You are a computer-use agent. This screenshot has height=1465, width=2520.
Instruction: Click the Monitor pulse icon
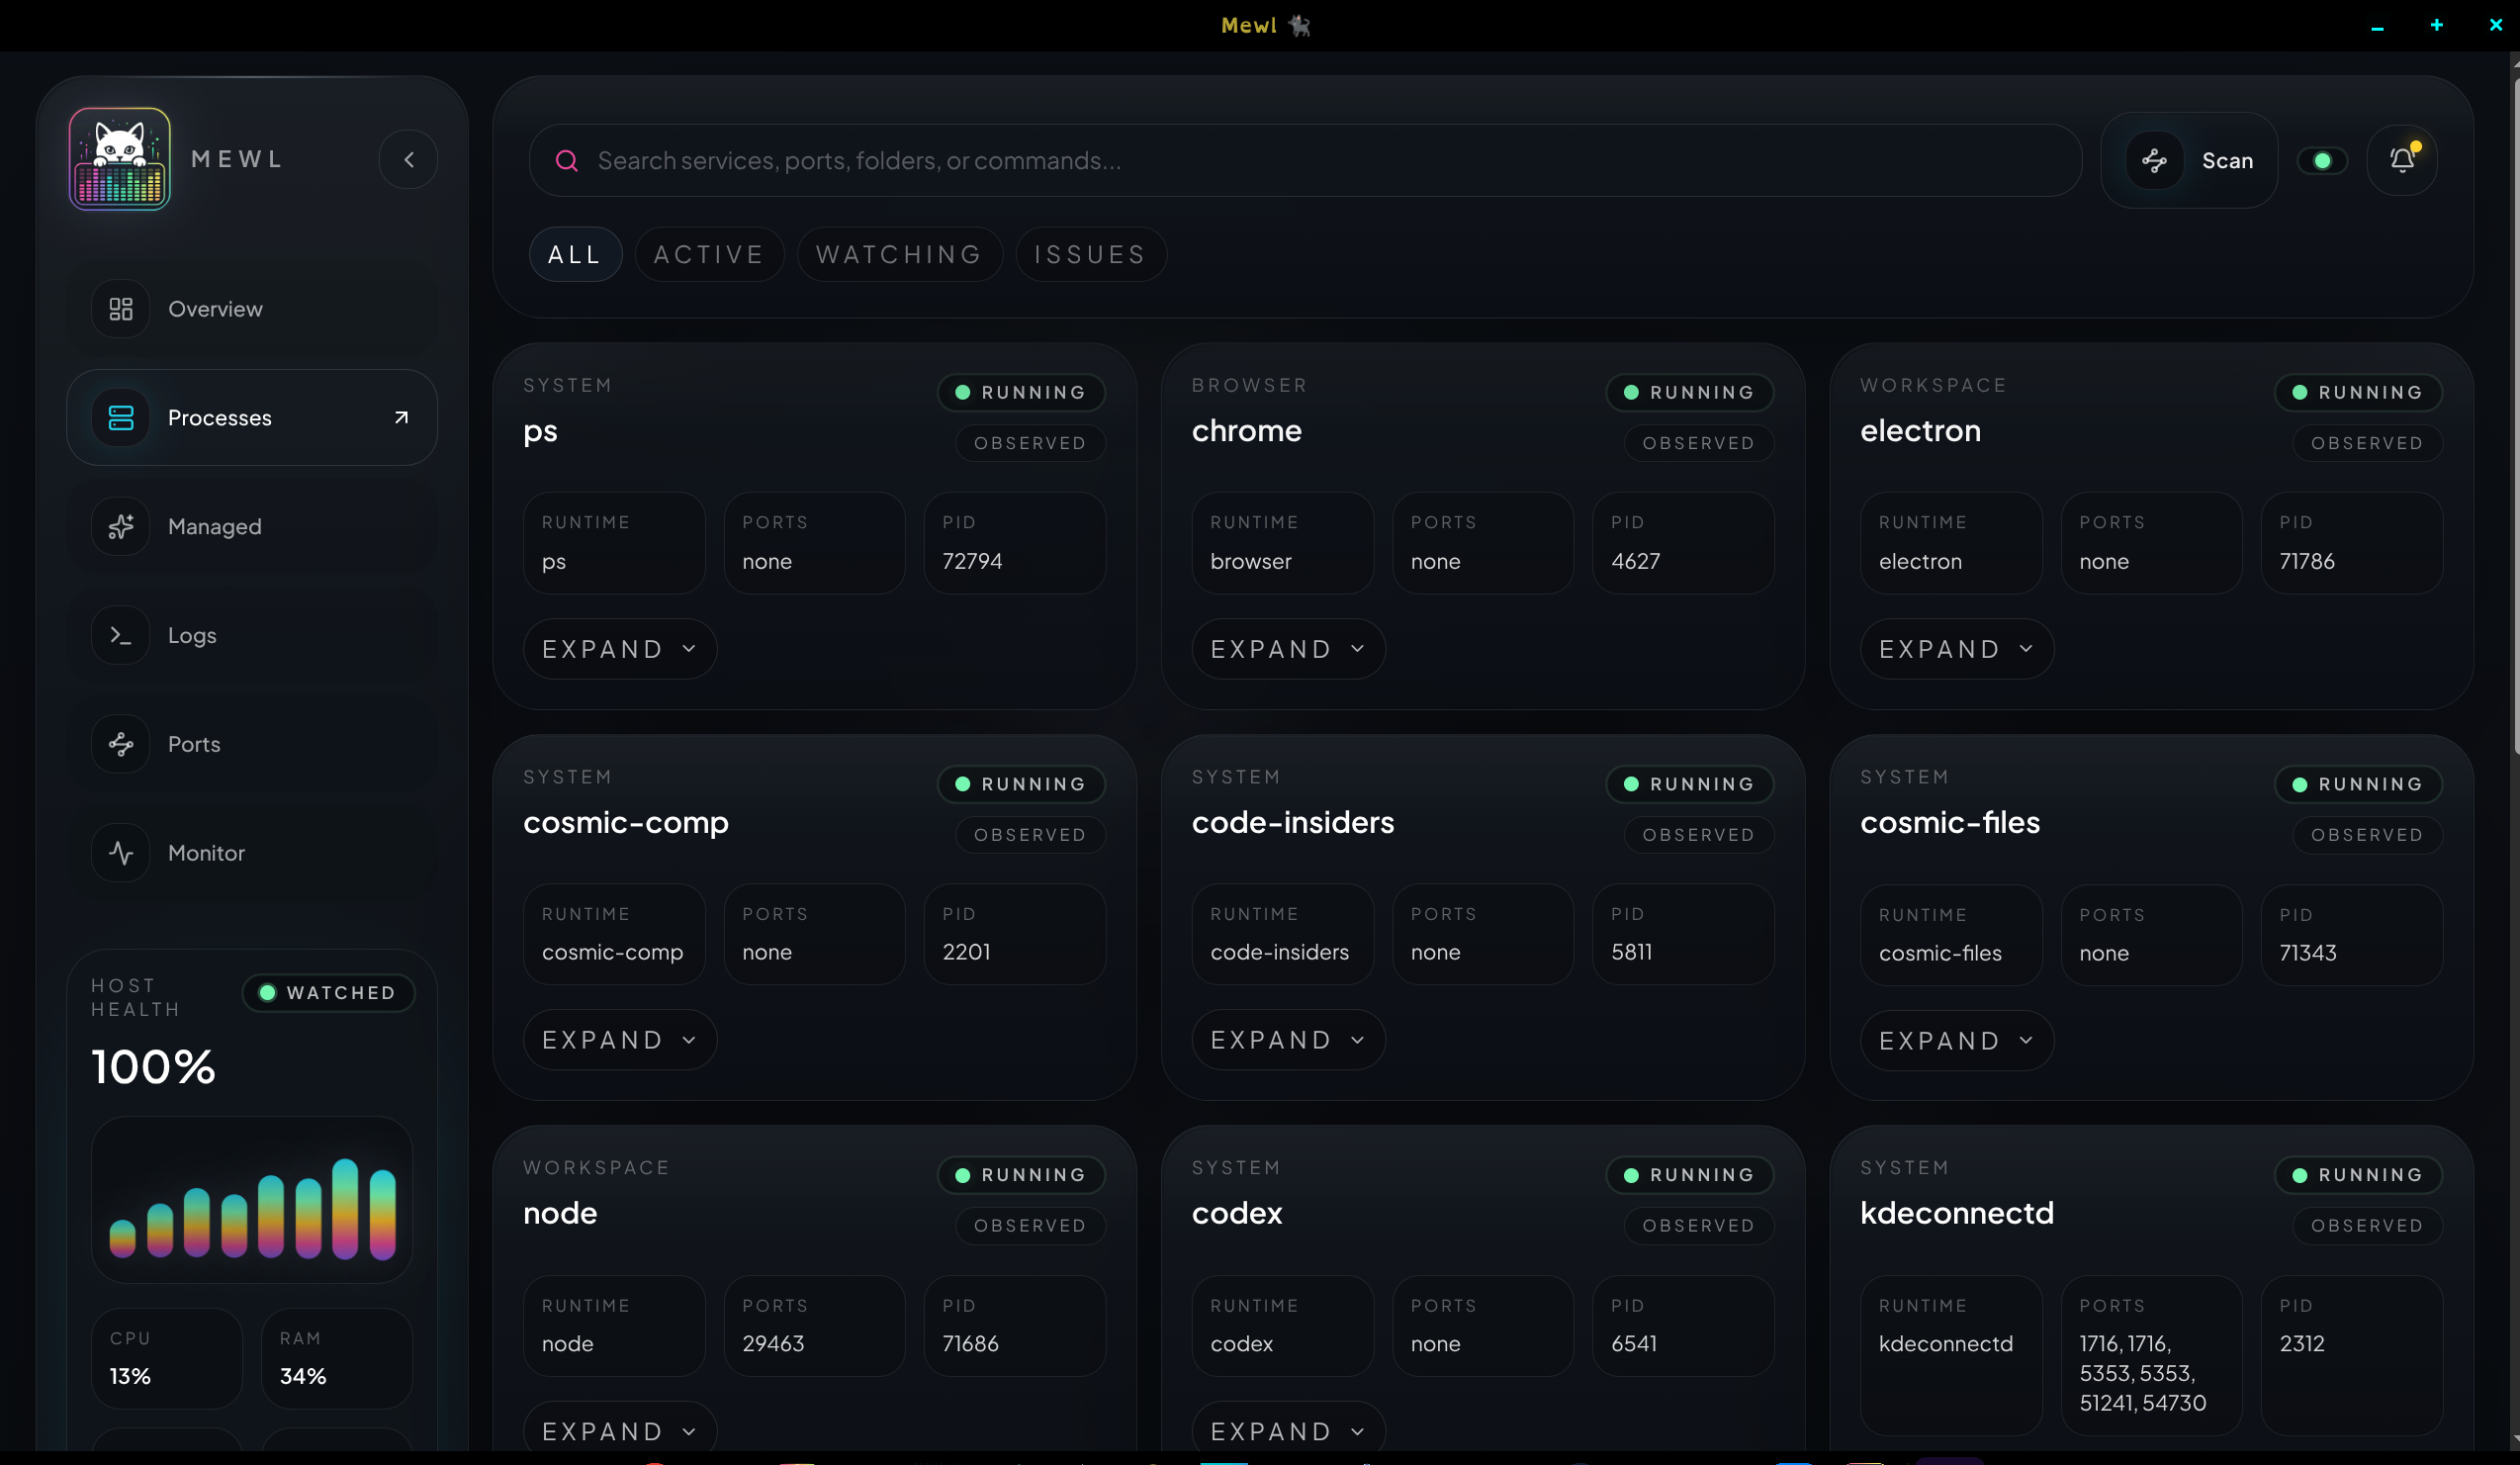click(x=121, y=853)
